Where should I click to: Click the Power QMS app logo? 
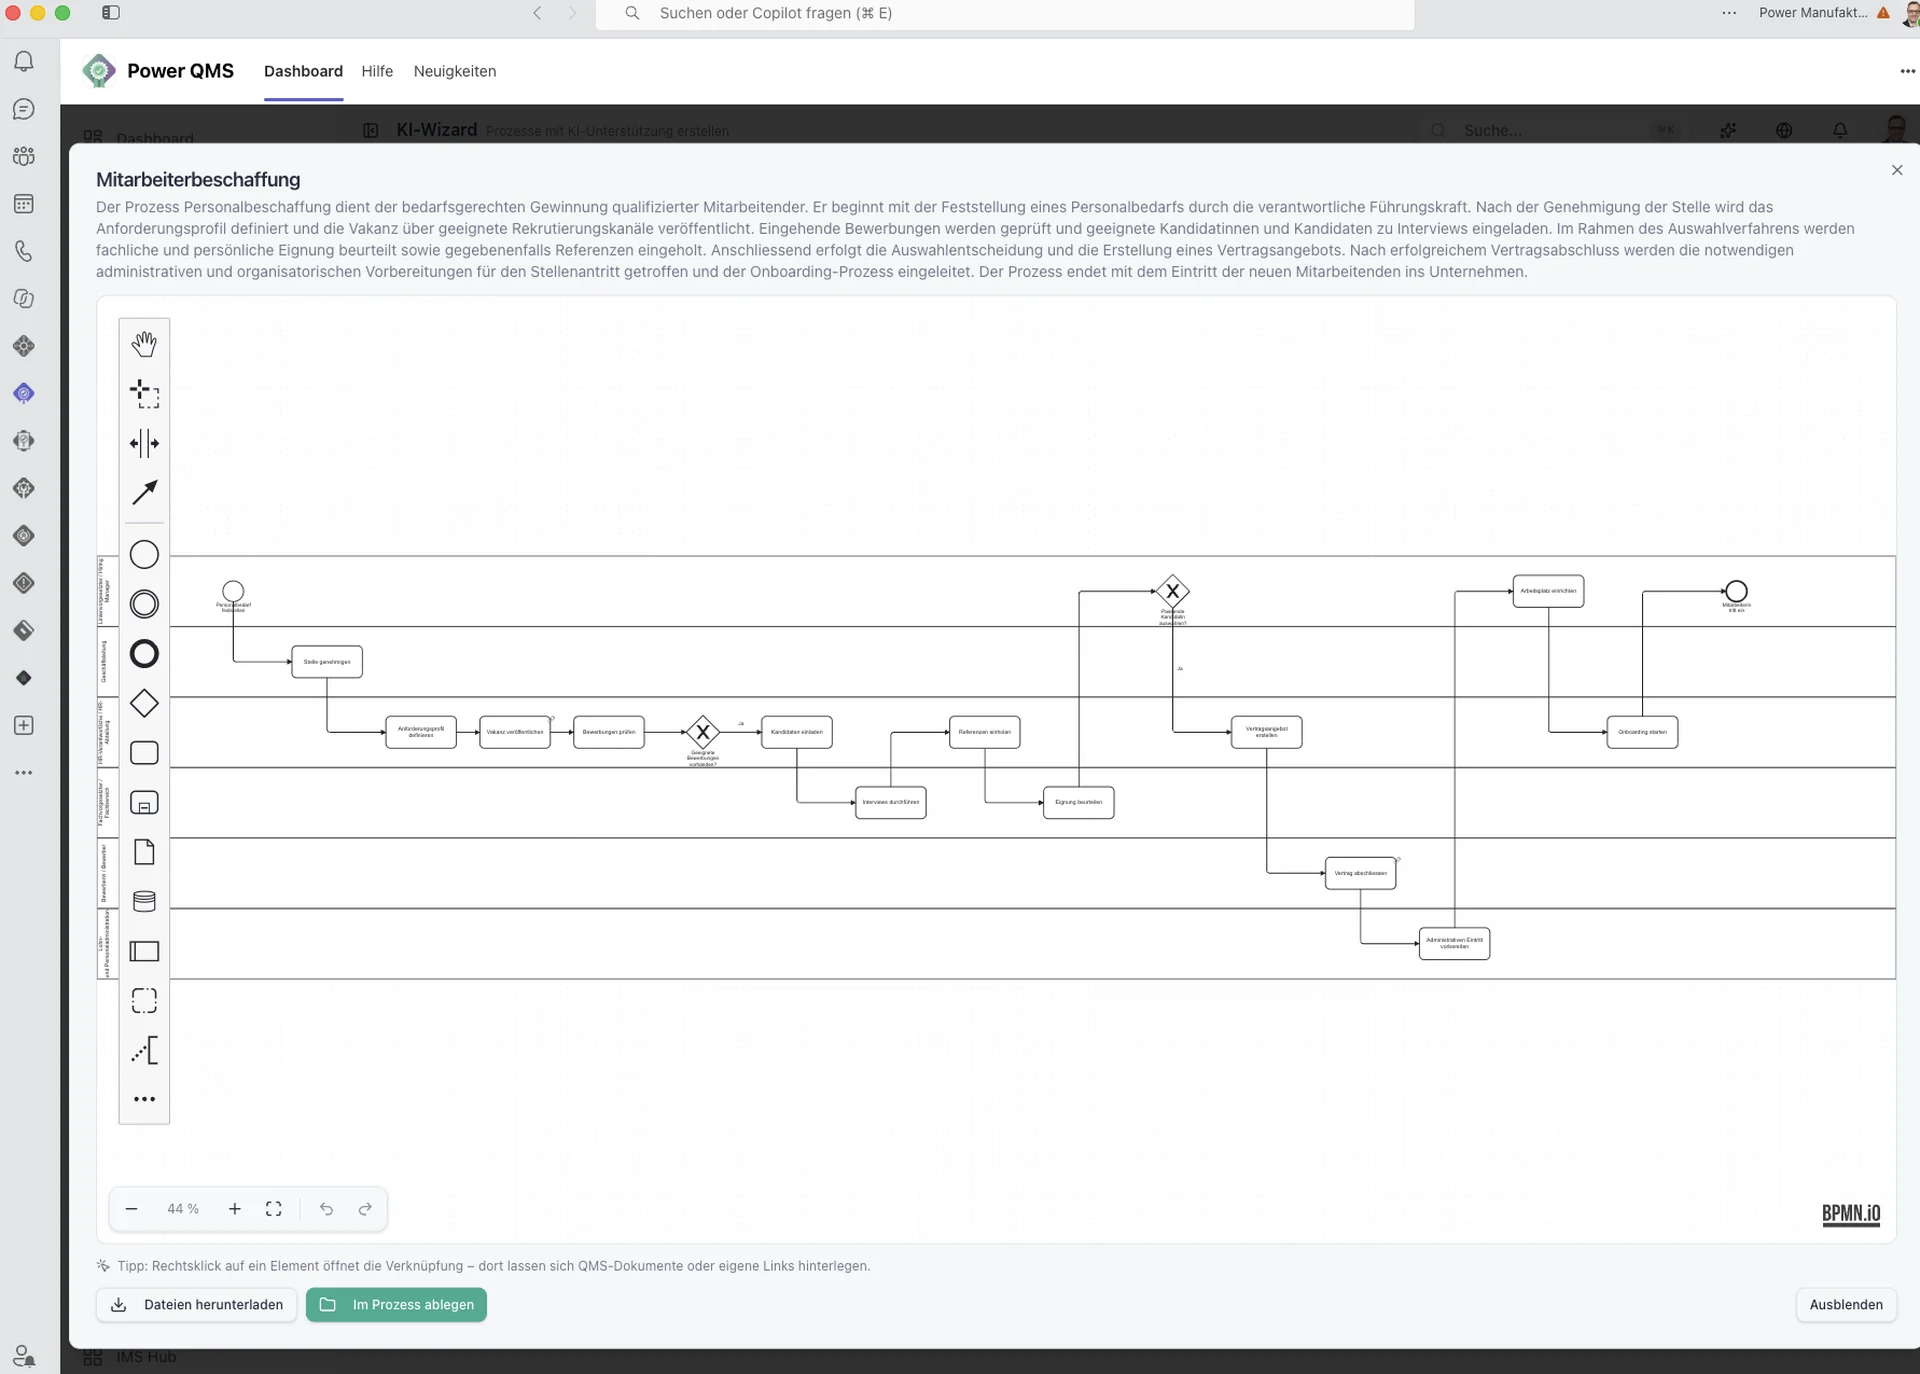[x=98, y=71]
